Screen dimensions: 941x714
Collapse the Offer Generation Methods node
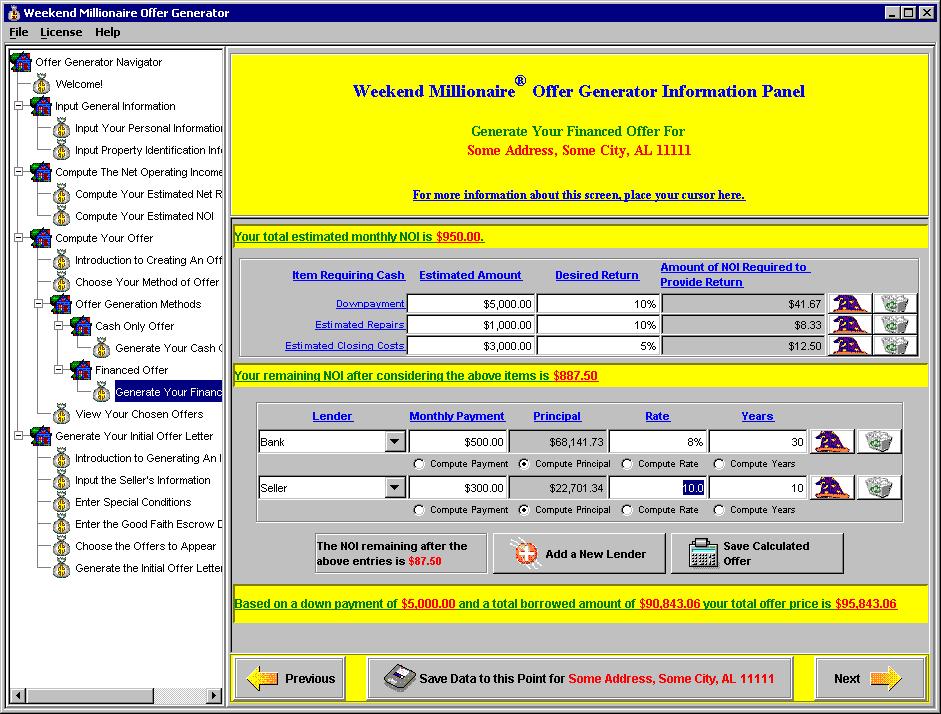point(38,304)
